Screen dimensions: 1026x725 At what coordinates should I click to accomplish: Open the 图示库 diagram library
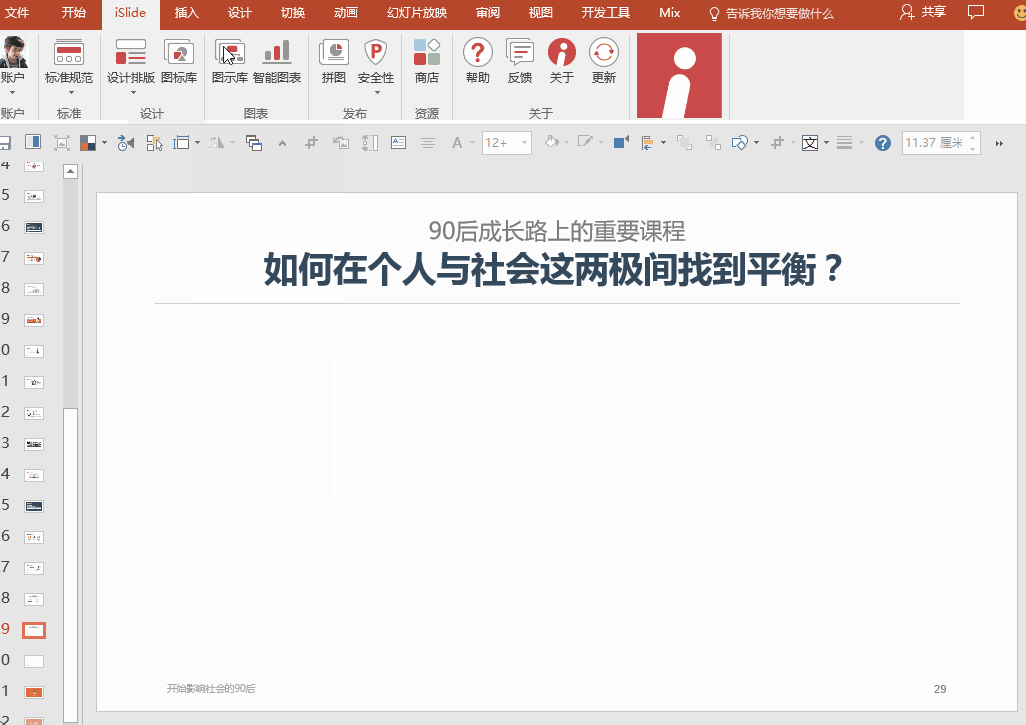pyautogui.click(x=230, y=61)
